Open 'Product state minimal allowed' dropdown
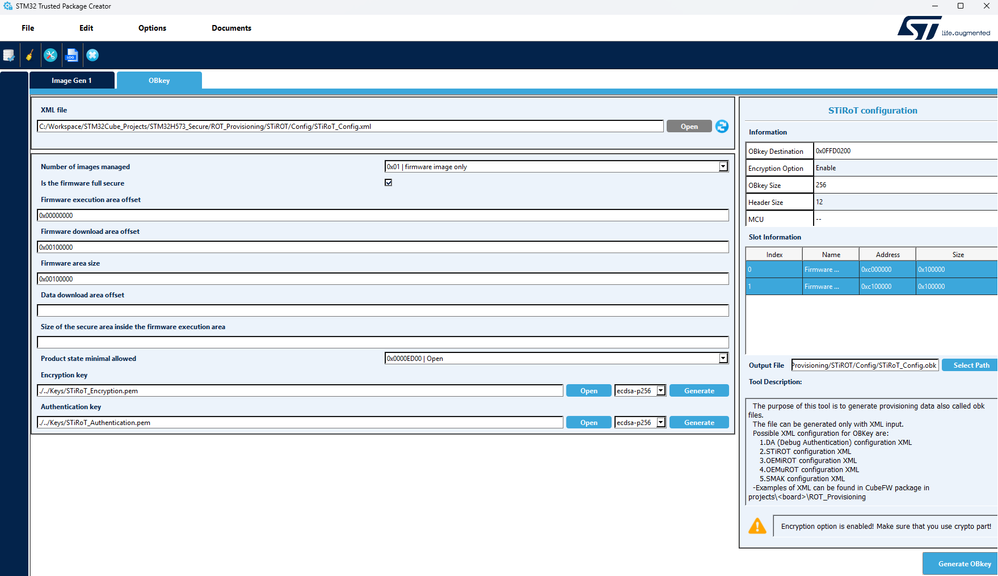998x576 pixels. [x=723, y=358]
